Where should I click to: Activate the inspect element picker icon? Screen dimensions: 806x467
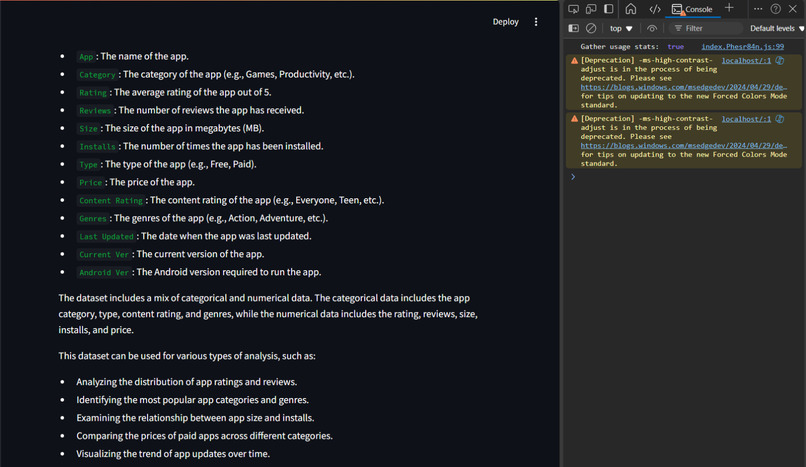573,9
